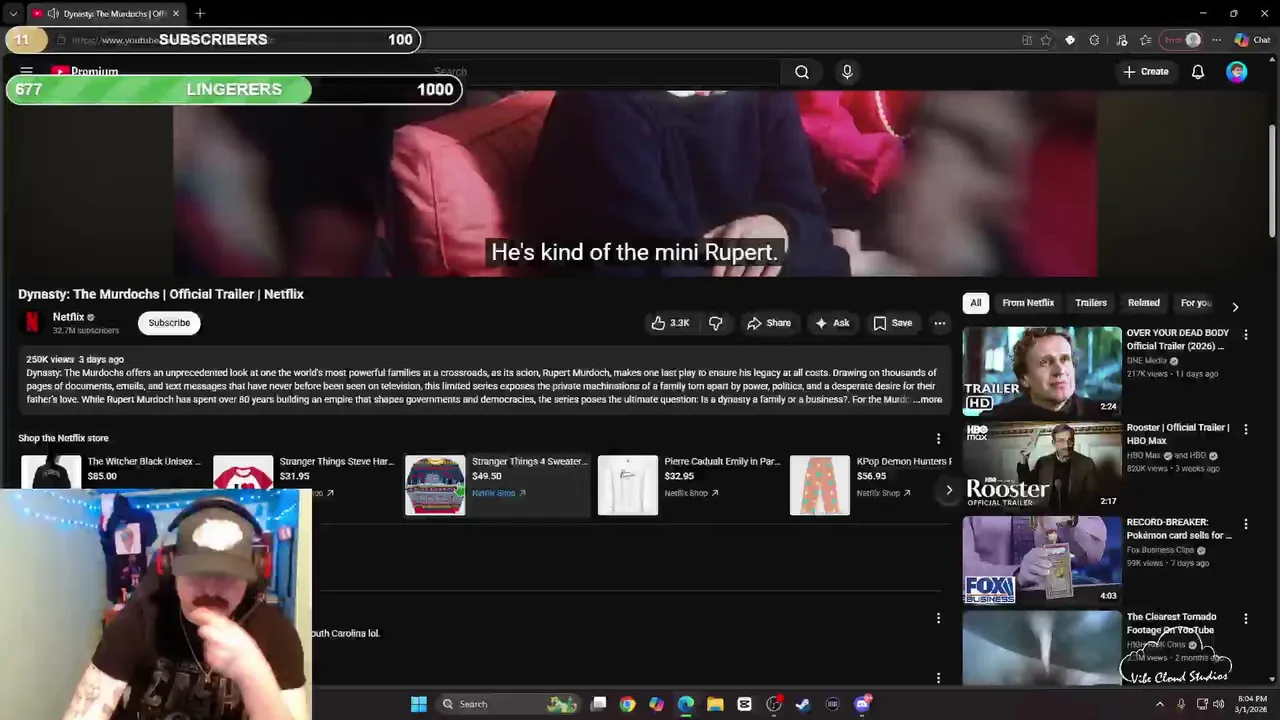Subscribe to the Netflix channel
The height and width of the screenshot is (720, 1280).
pyautogui.click(x=169, y=323)
